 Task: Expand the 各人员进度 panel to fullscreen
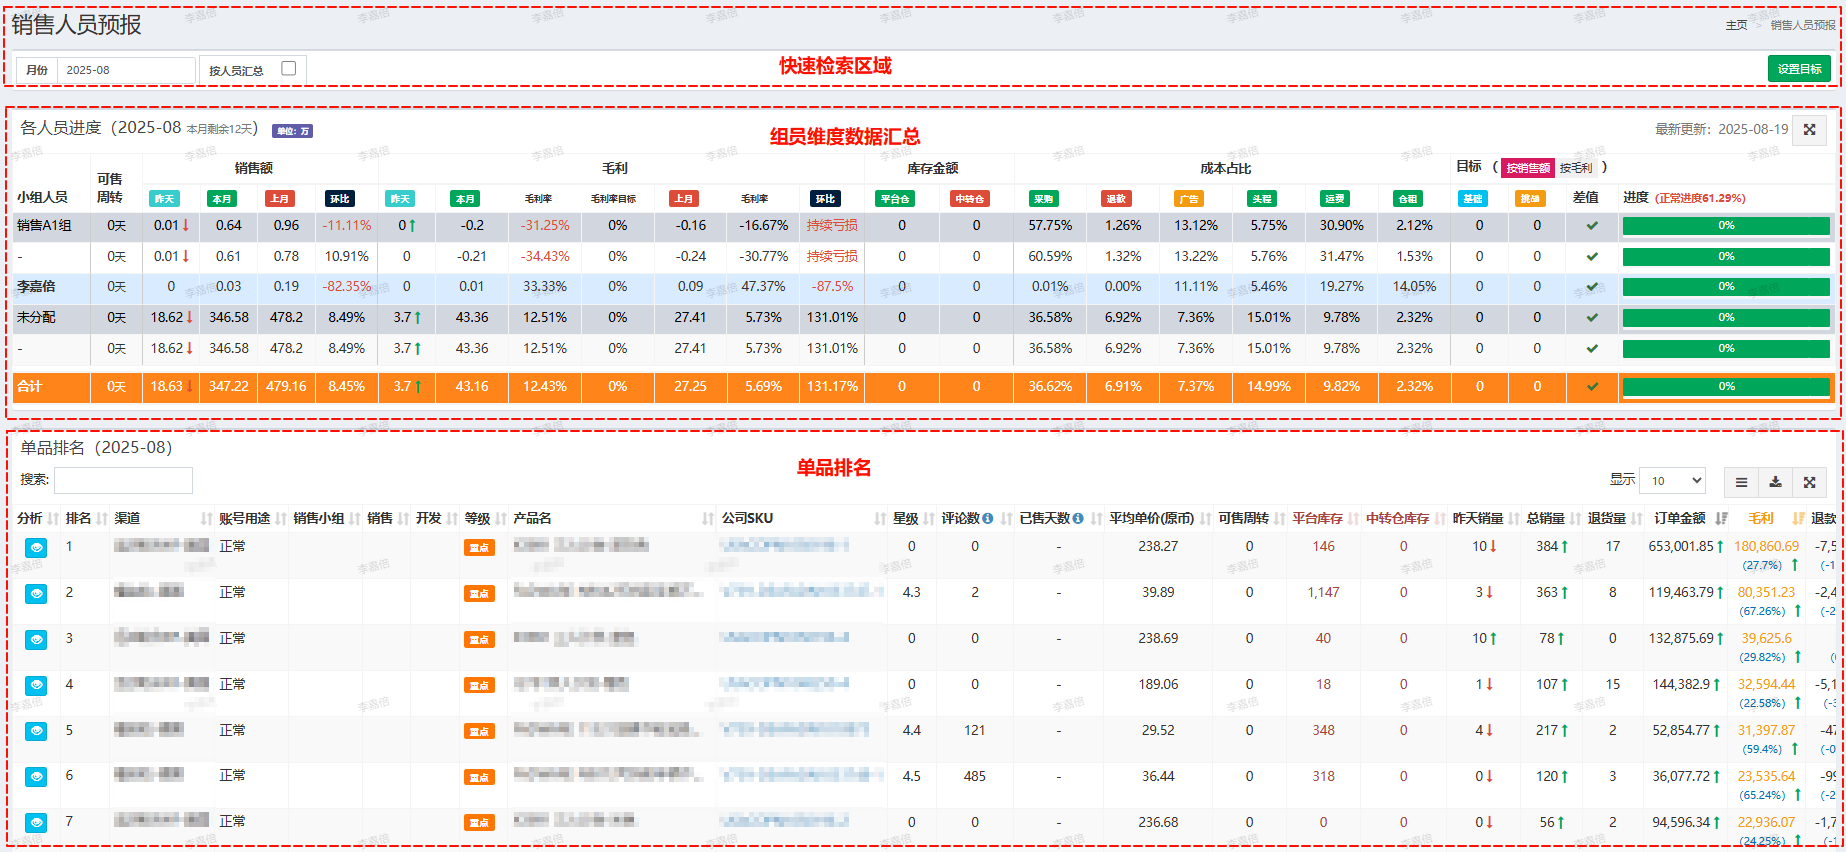point(1809,130)
